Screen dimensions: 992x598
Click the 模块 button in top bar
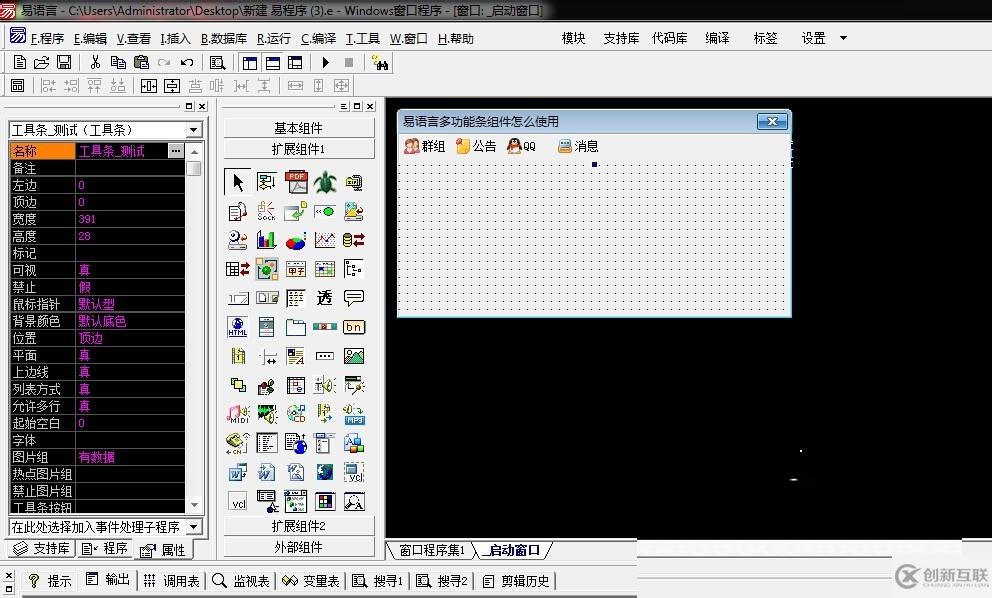(x=573, y=38)
